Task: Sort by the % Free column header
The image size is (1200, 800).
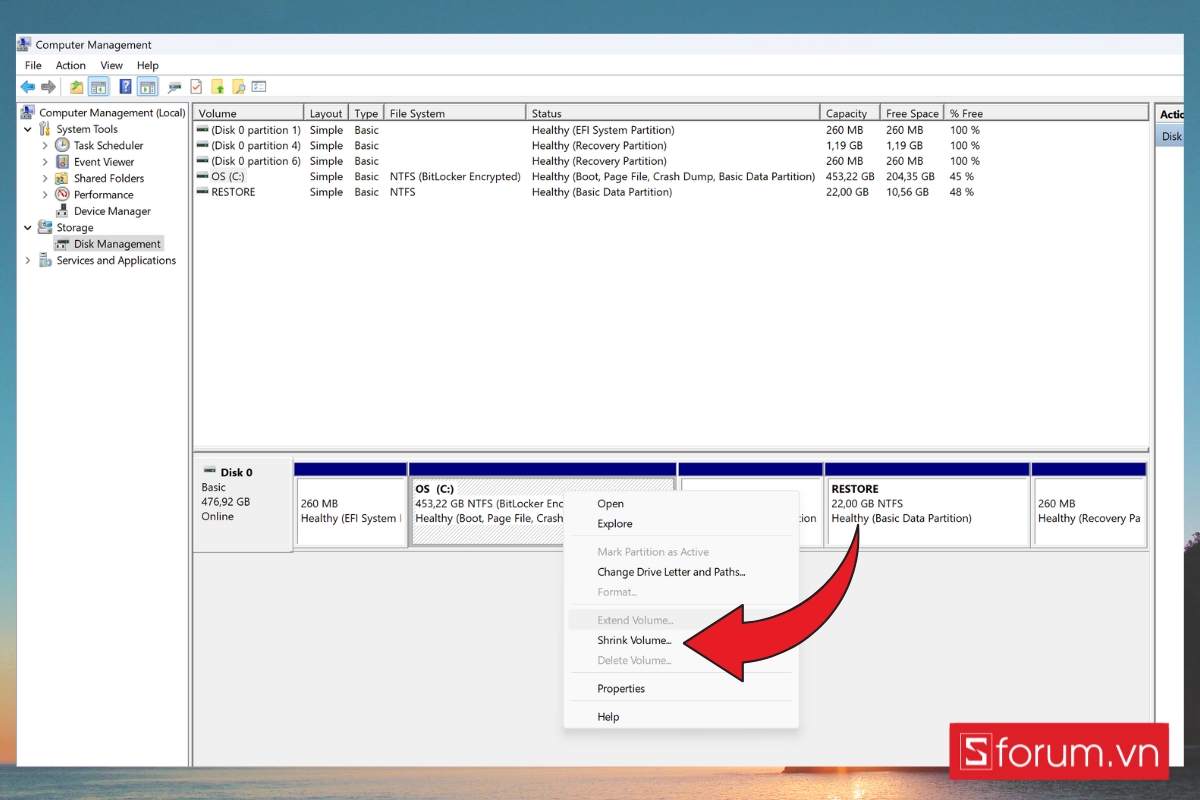Action: [x=1046, y=113]
